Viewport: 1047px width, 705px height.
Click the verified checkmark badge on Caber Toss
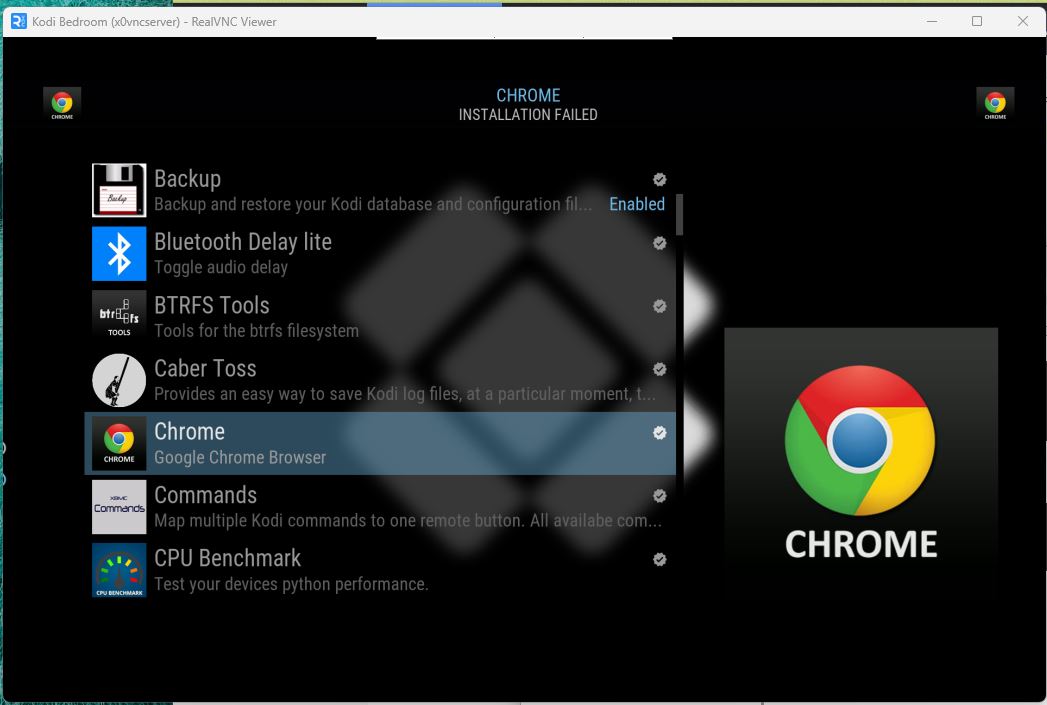[660, 369]
